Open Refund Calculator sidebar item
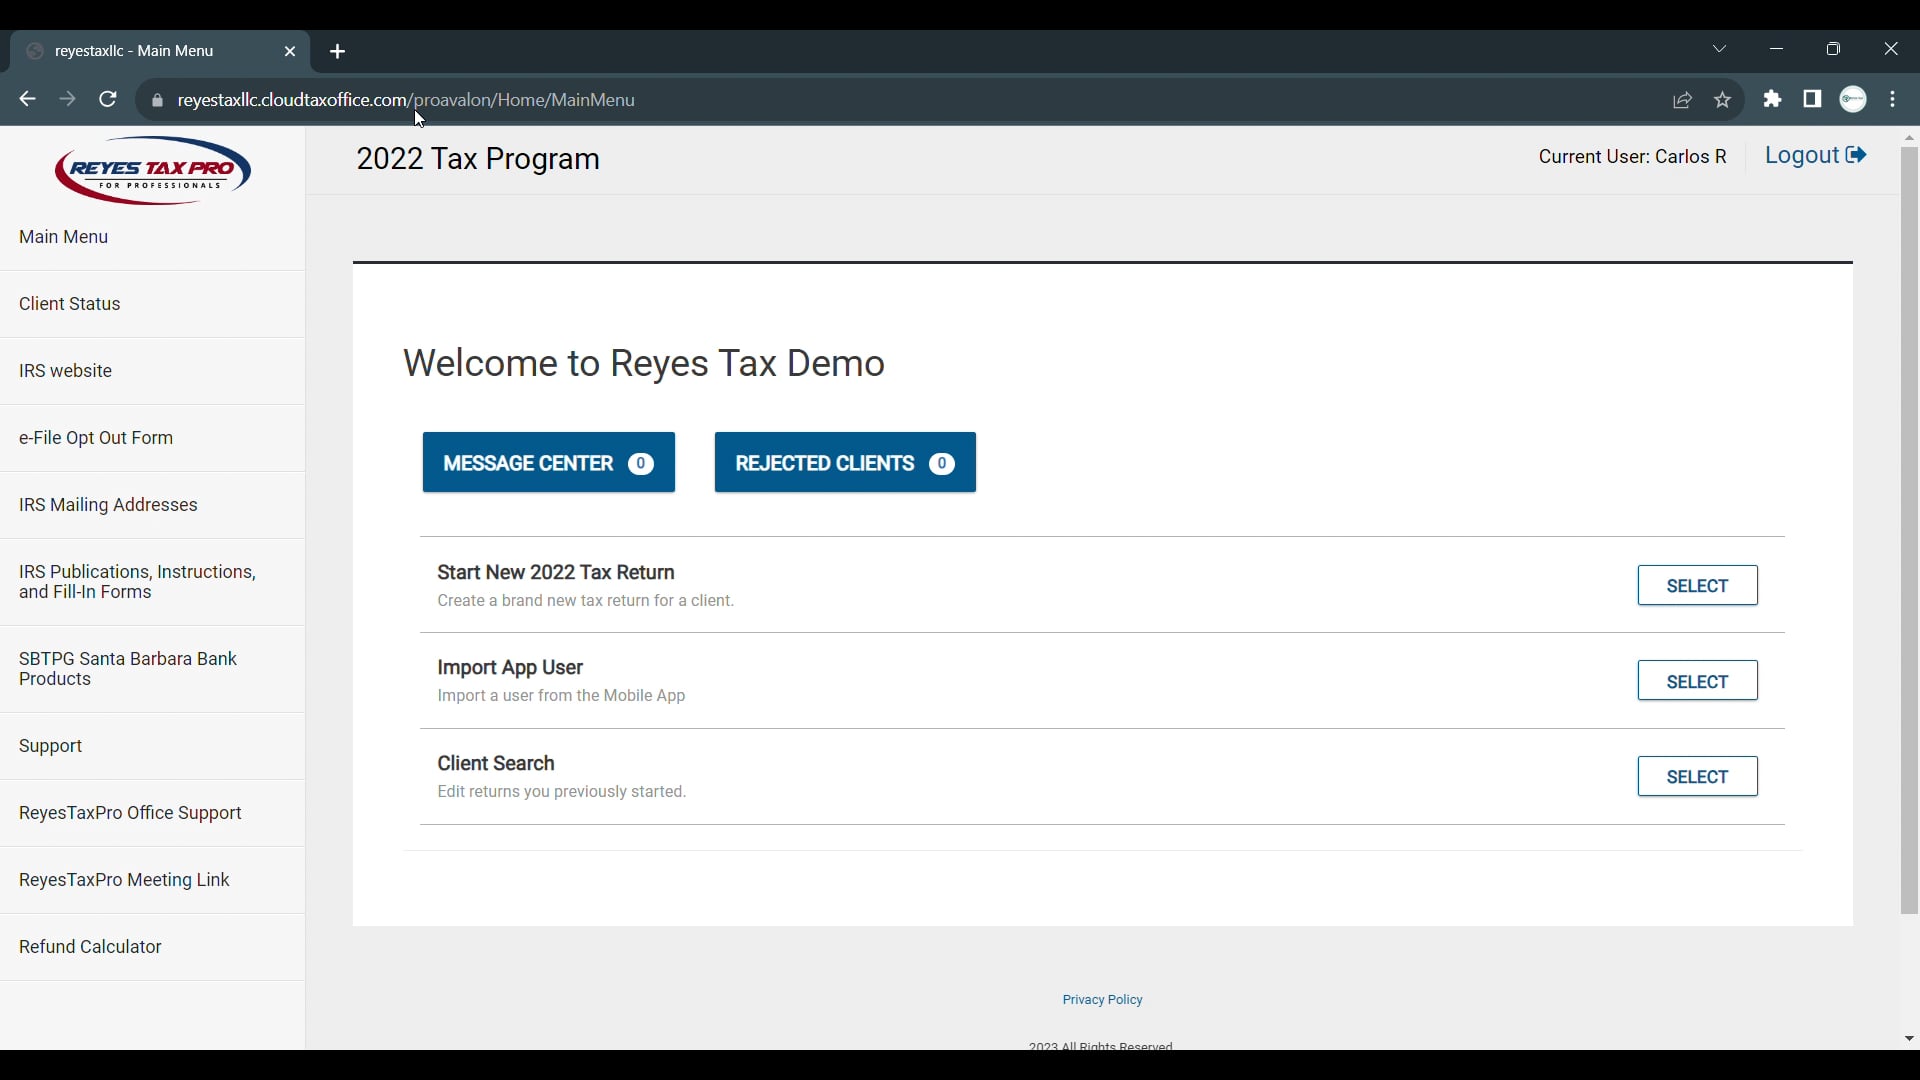The height and width of the screenshot is (1080, 1920). pyautogui.click(x=90, y=947)
